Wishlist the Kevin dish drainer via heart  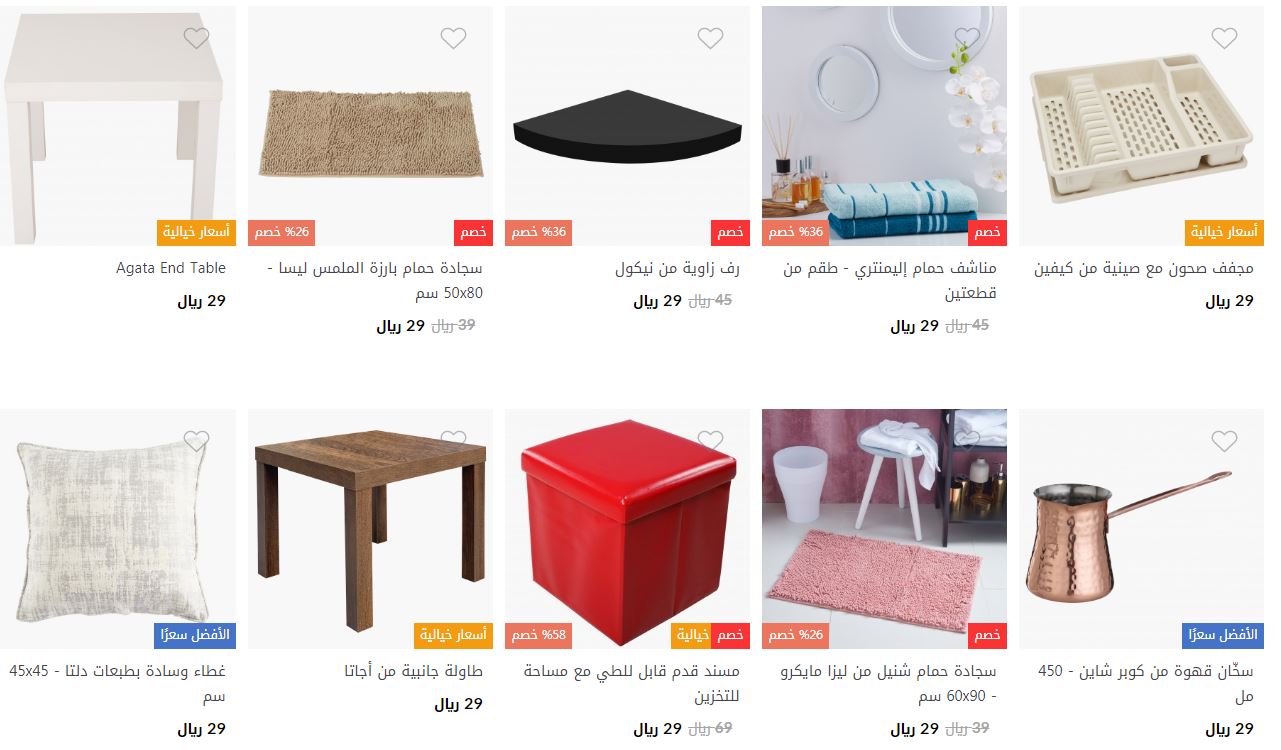coord(1224,38)
